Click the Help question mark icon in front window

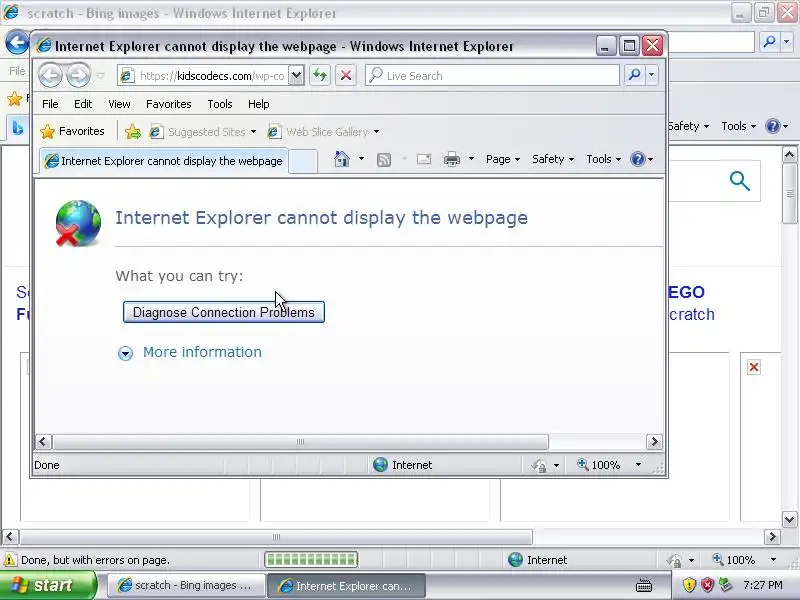coord(637,159)
